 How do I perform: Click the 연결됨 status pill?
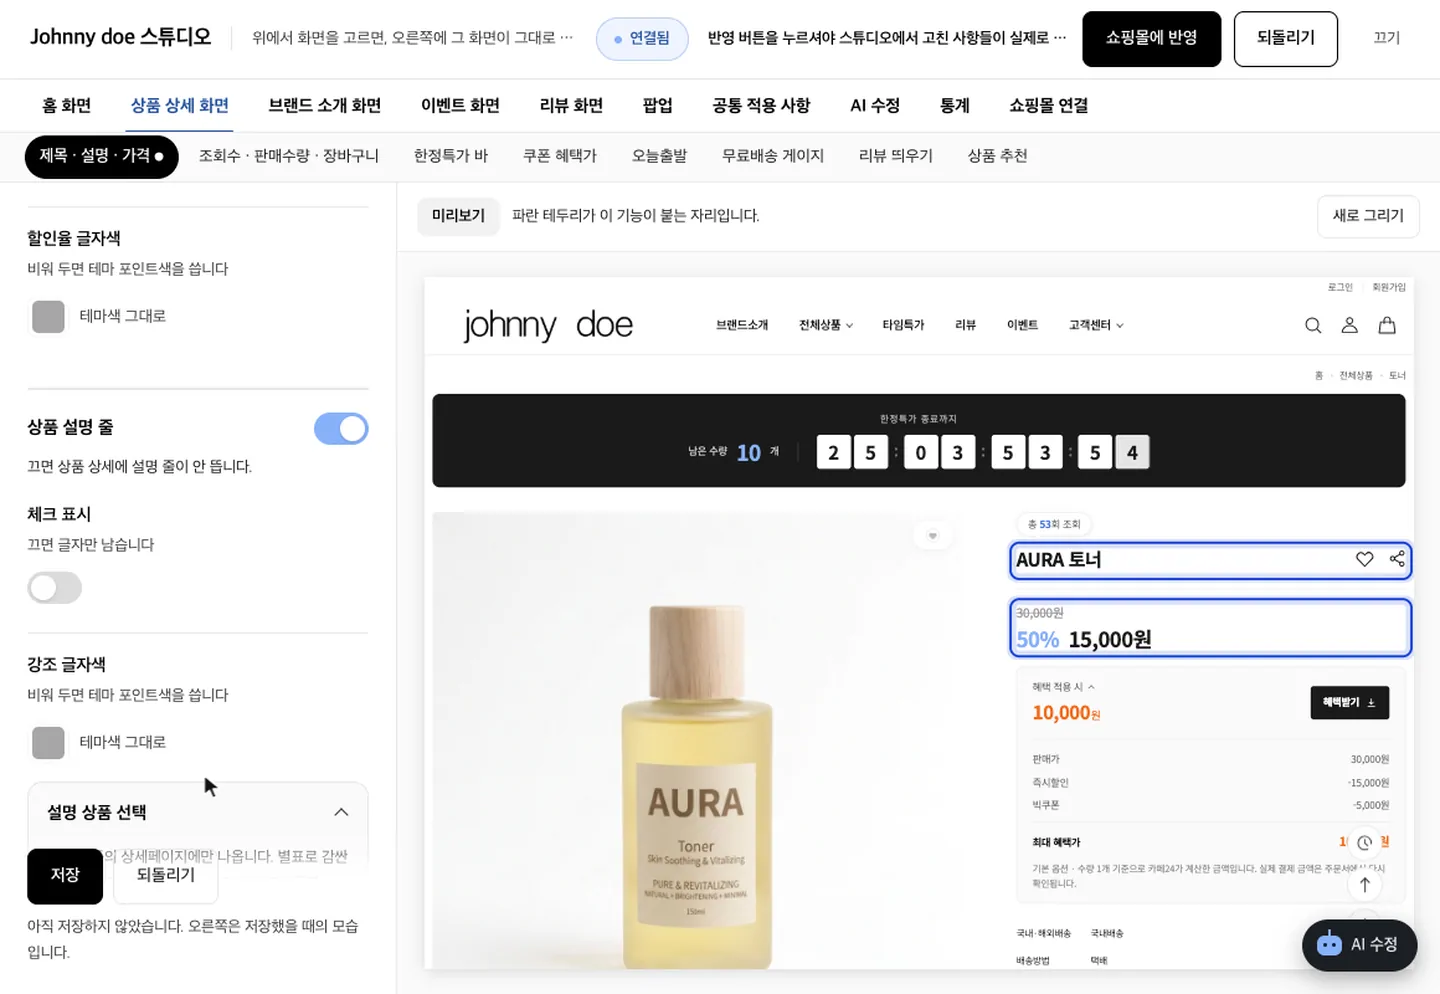(x=642, y=38)
